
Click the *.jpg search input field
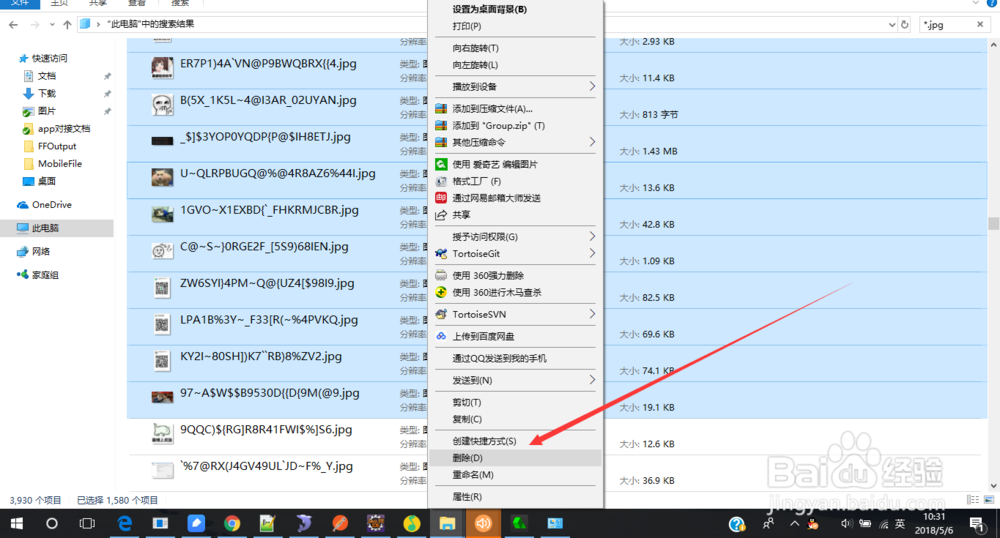pyautogui.click(x=948, y=25)
